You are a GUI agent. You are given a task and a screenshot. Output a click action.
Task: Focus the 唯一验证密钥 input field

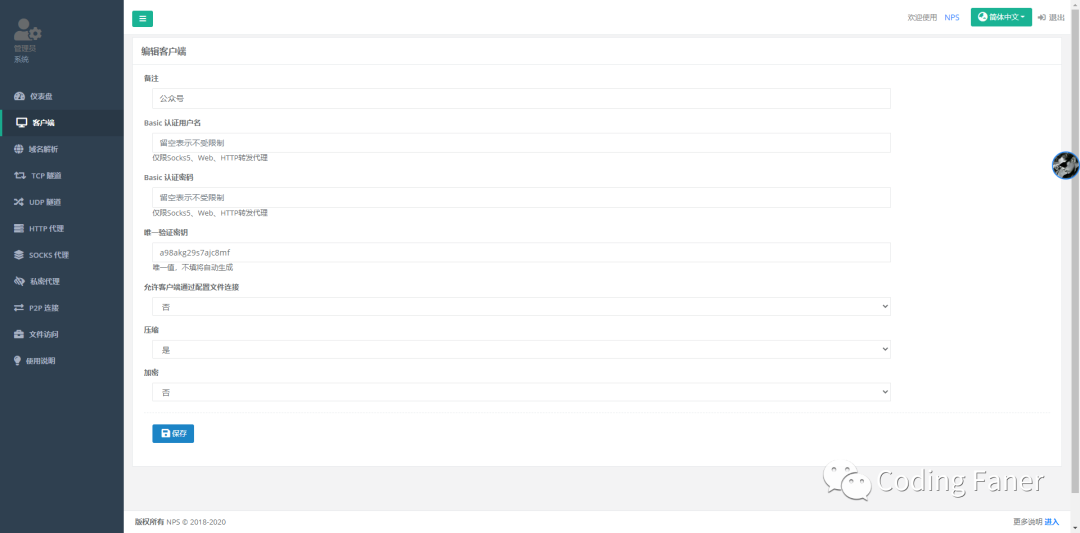coord(521,252)
